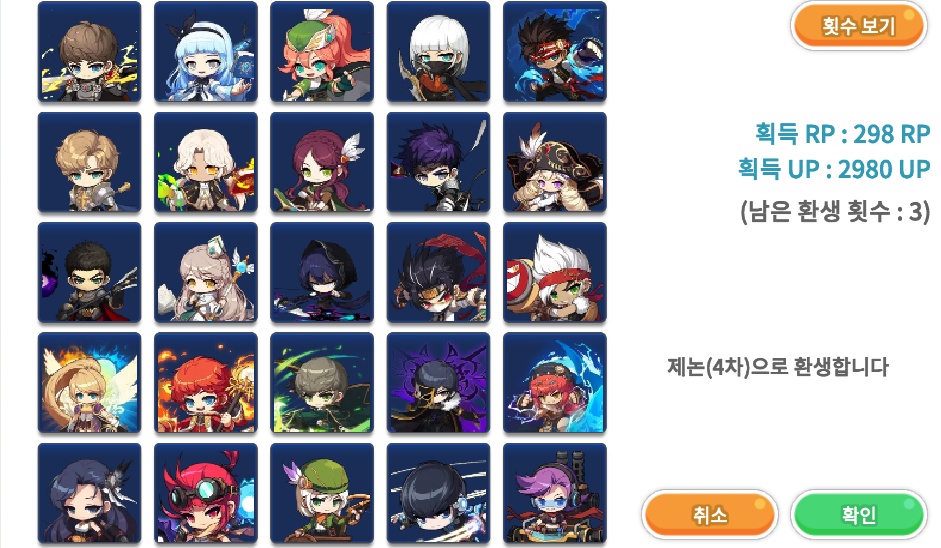941x548 pixels.
Task: Select the purple-haired archer with feather
Action: [438, 162]
